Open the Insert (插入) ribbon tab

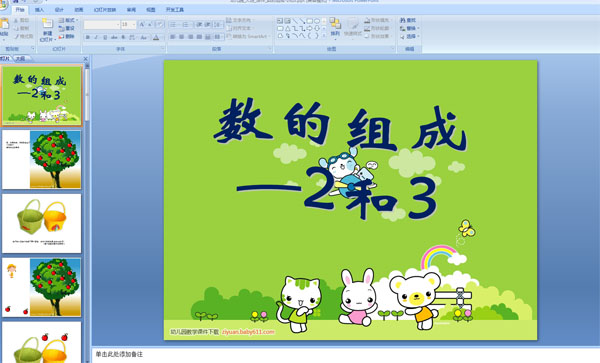[39, 10]
